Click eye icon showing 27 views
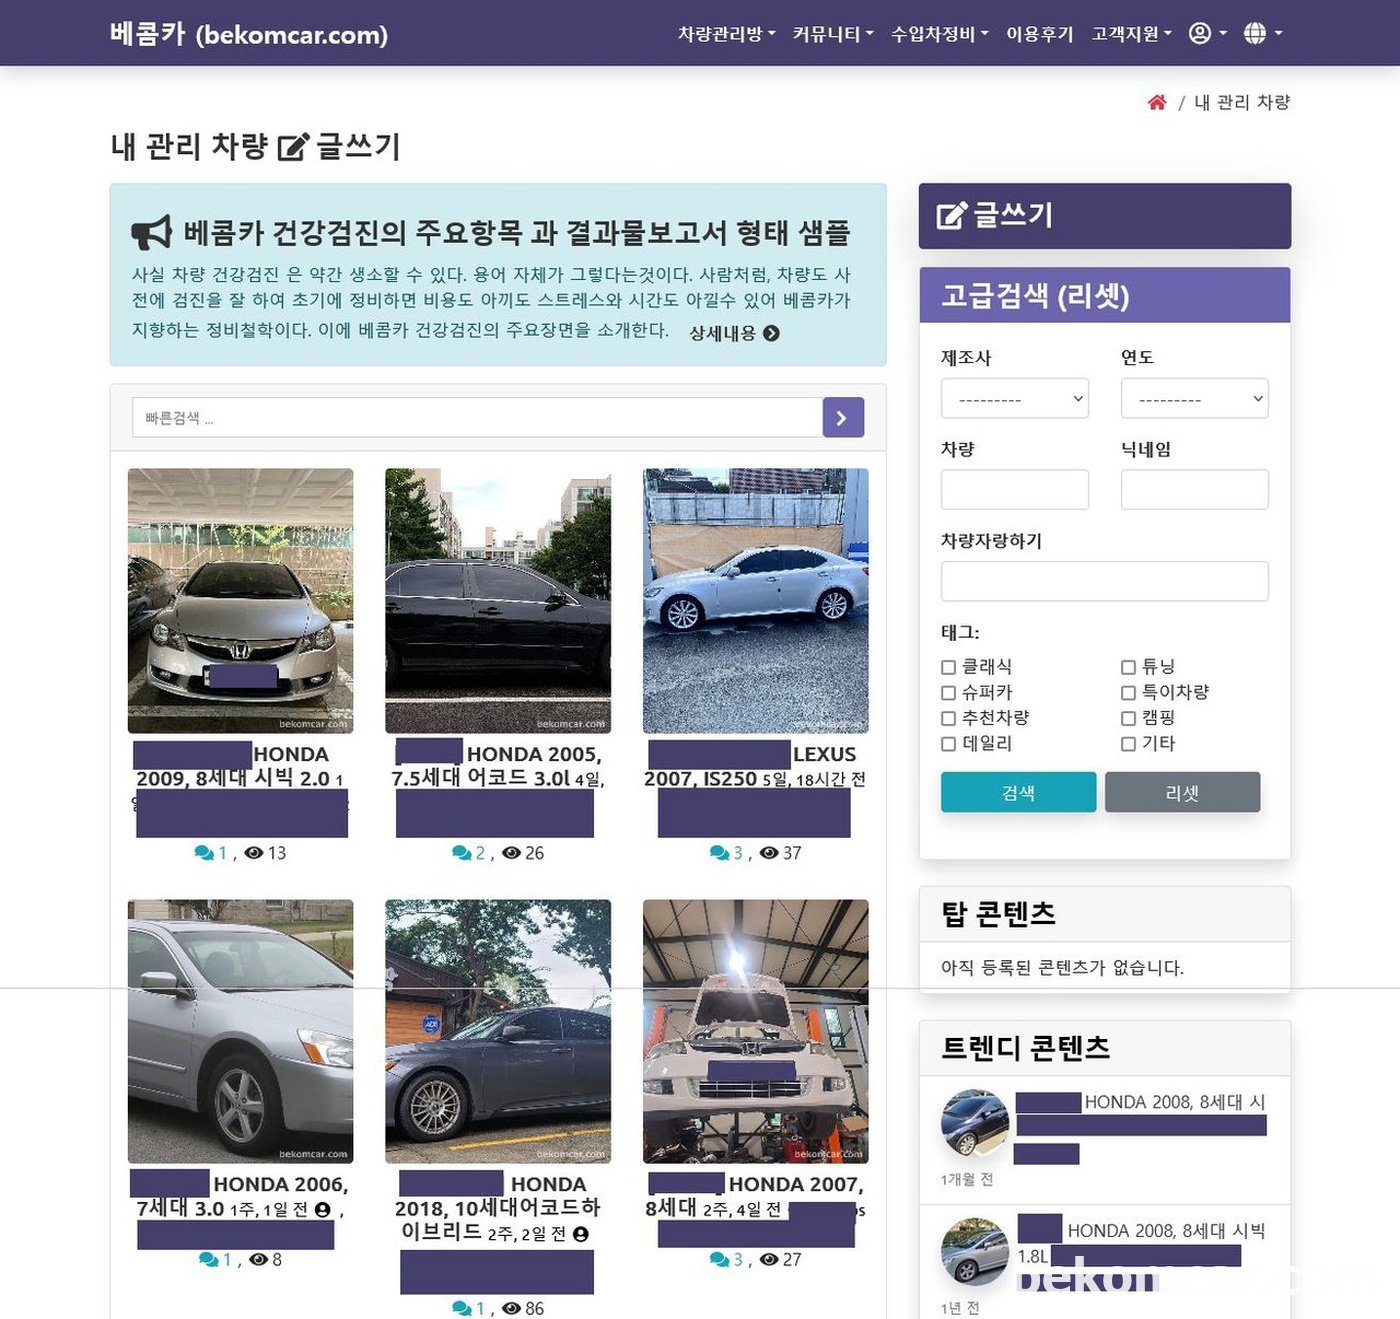 (x=769, y=1260)
